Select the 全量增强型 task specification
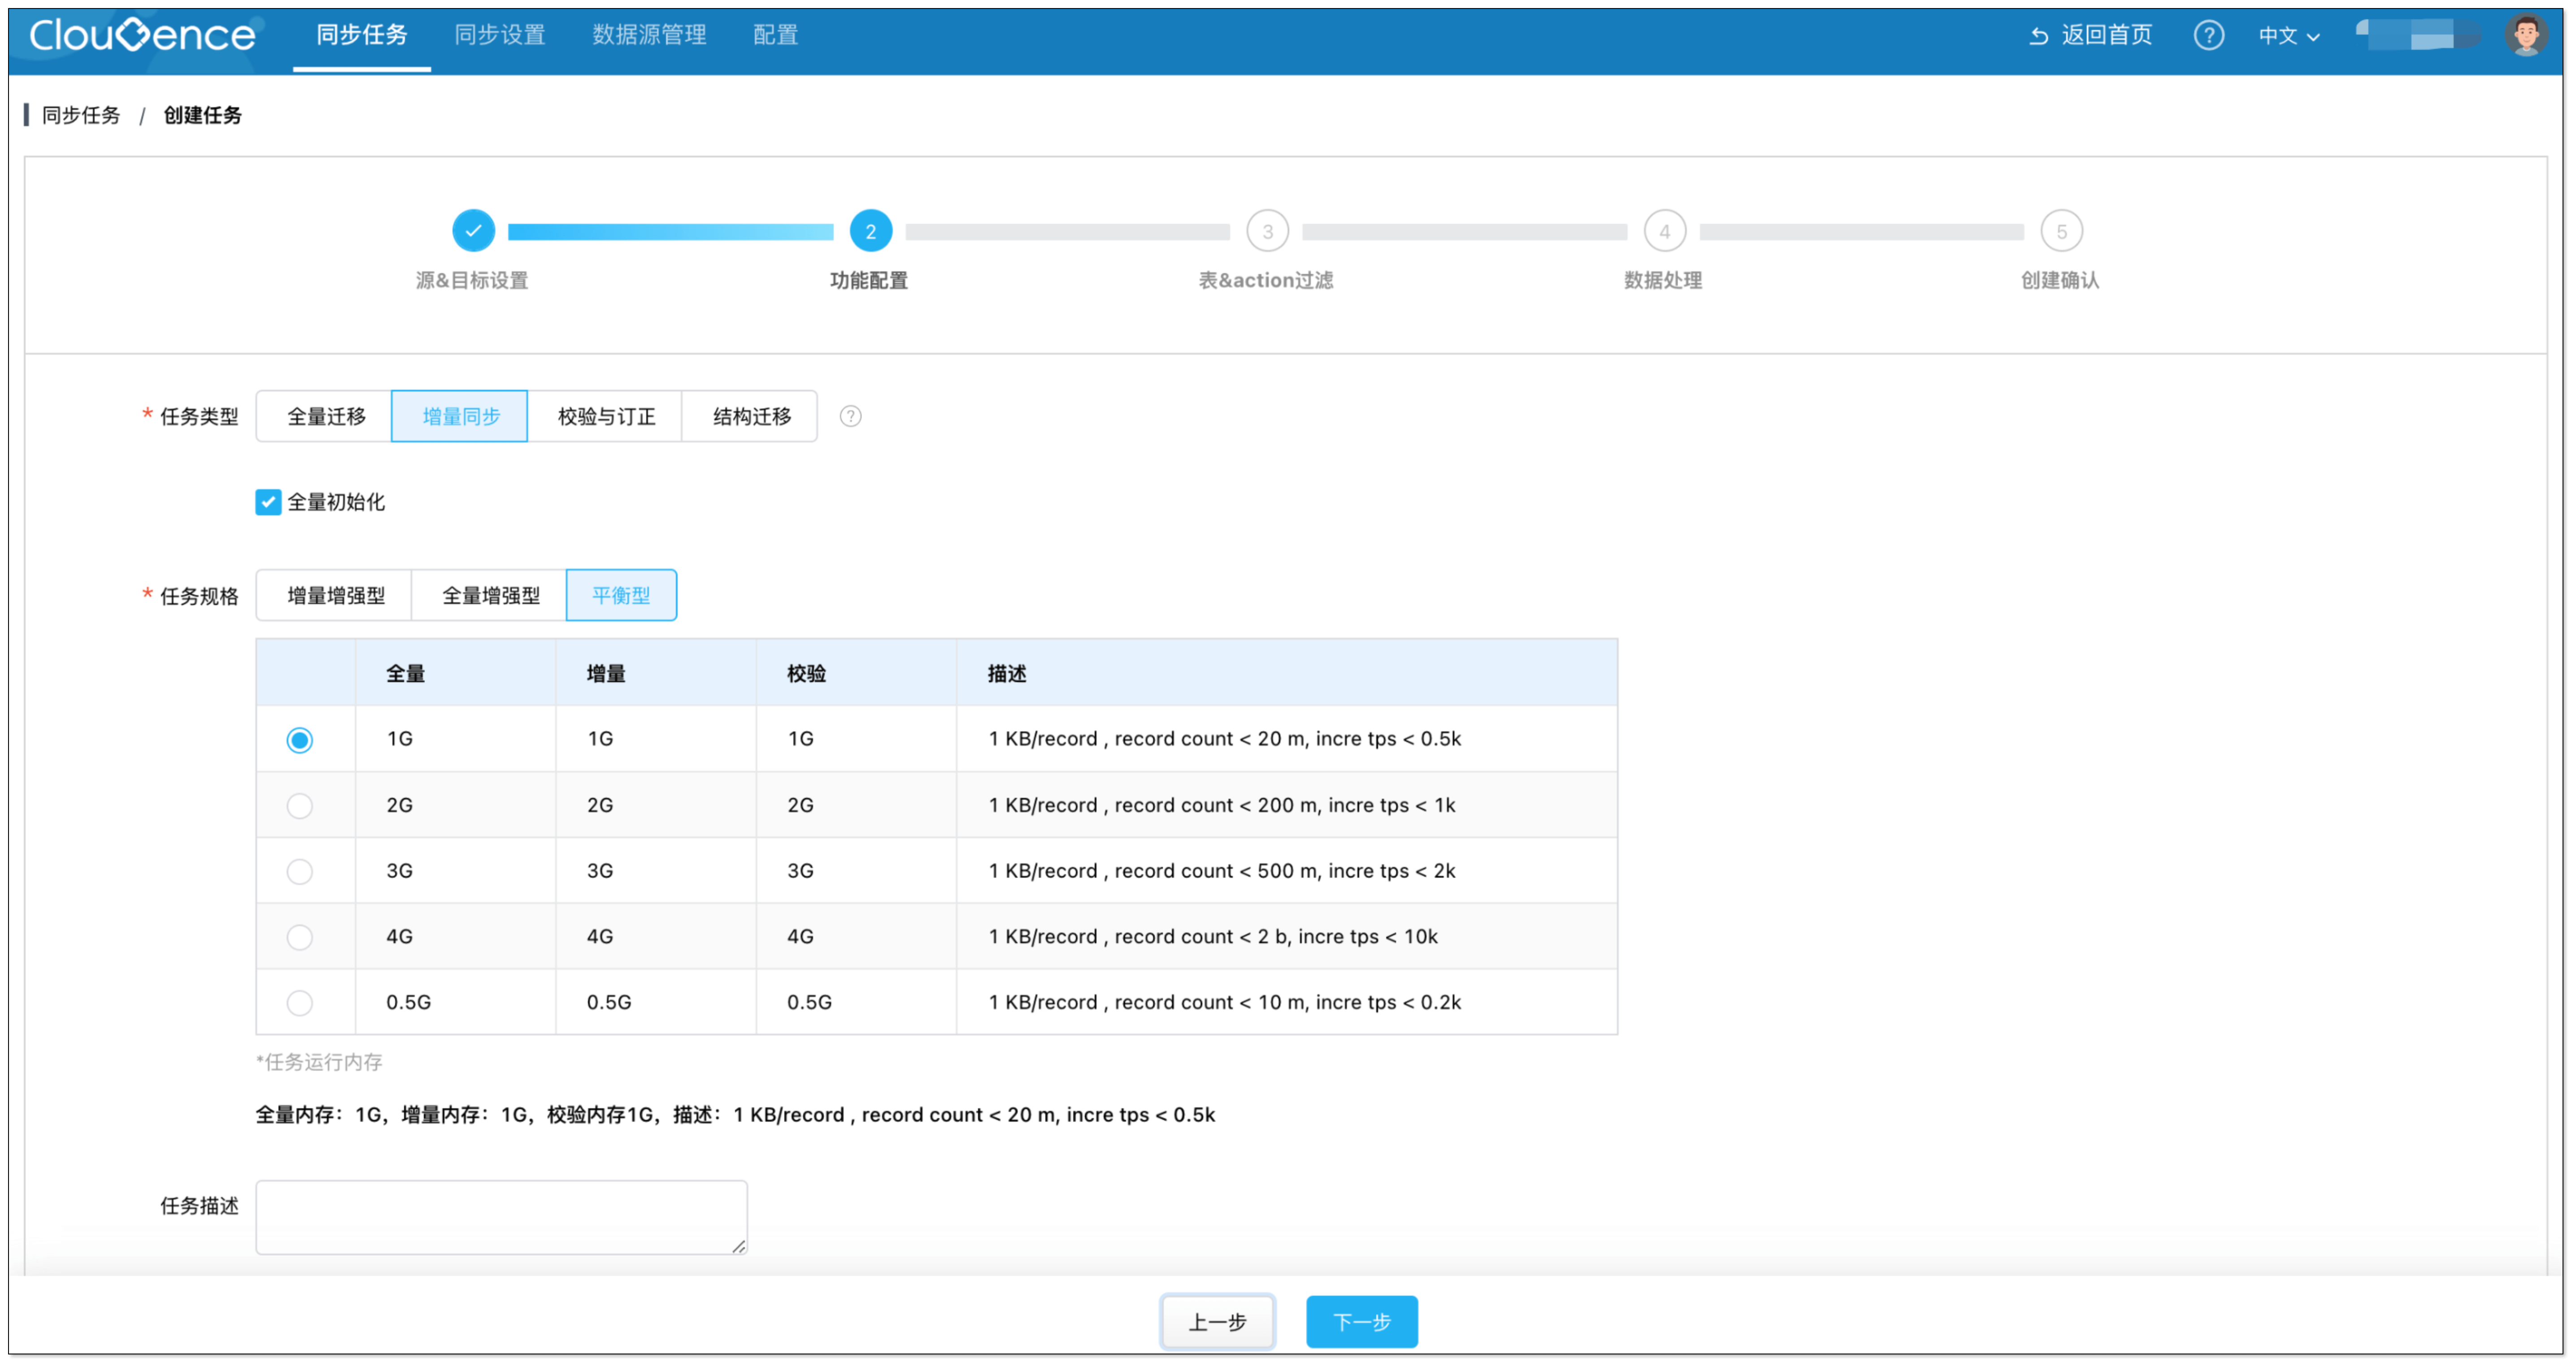Screen dimensions: 2576x1367 489,594
